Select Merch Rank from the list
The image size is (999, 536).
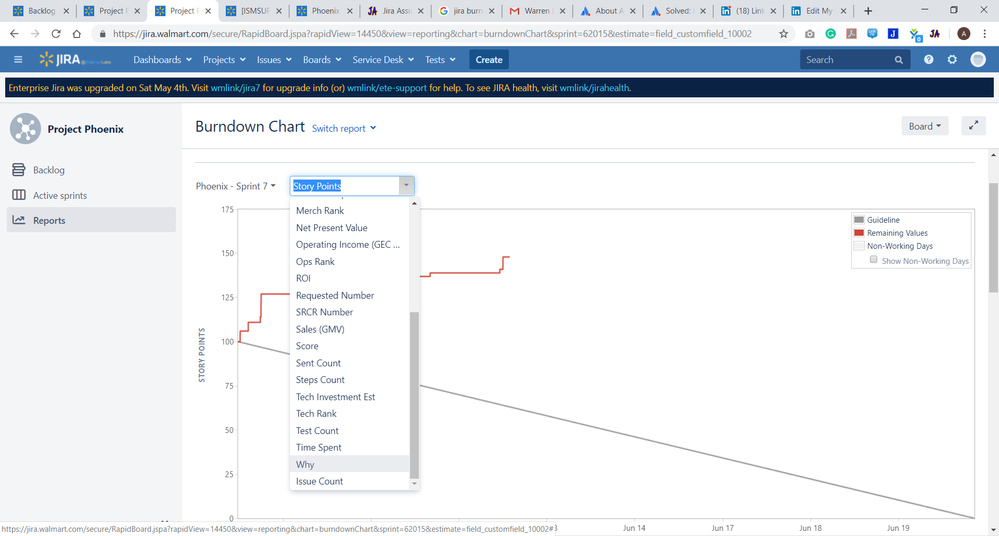pyautogui.click(x=349, y=210)
